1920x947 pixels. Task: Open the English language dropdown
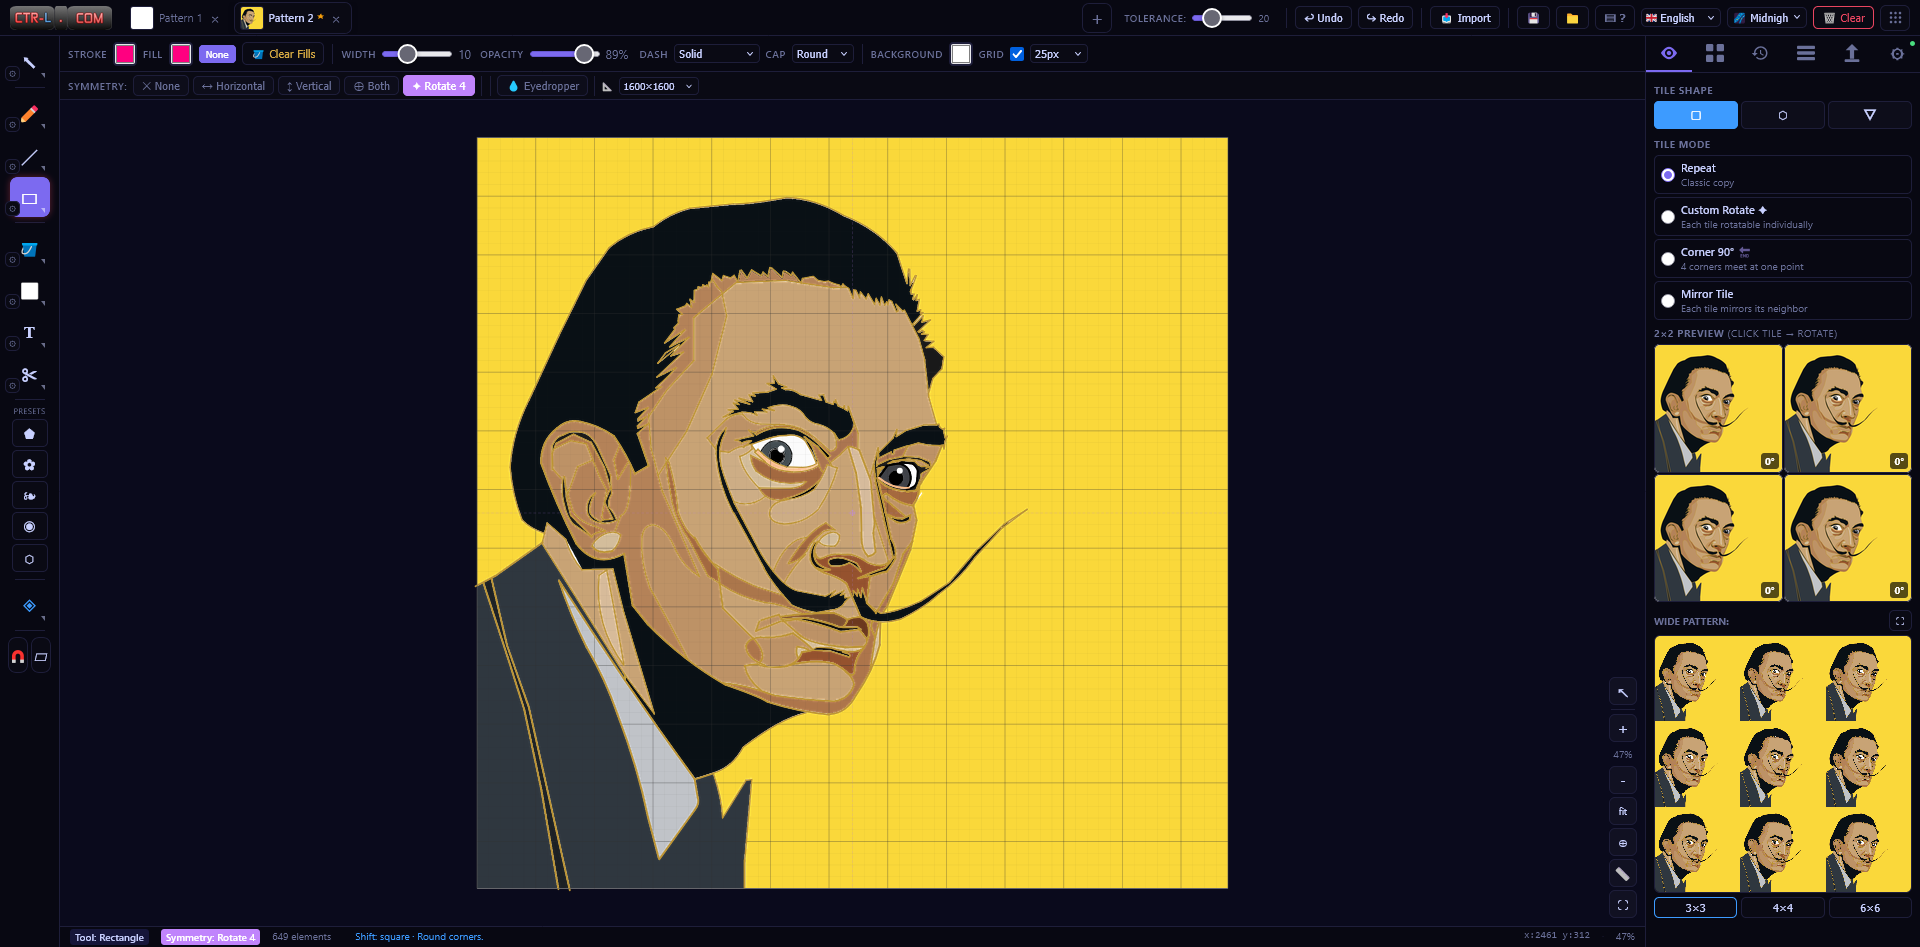(x=1681, y=18)
